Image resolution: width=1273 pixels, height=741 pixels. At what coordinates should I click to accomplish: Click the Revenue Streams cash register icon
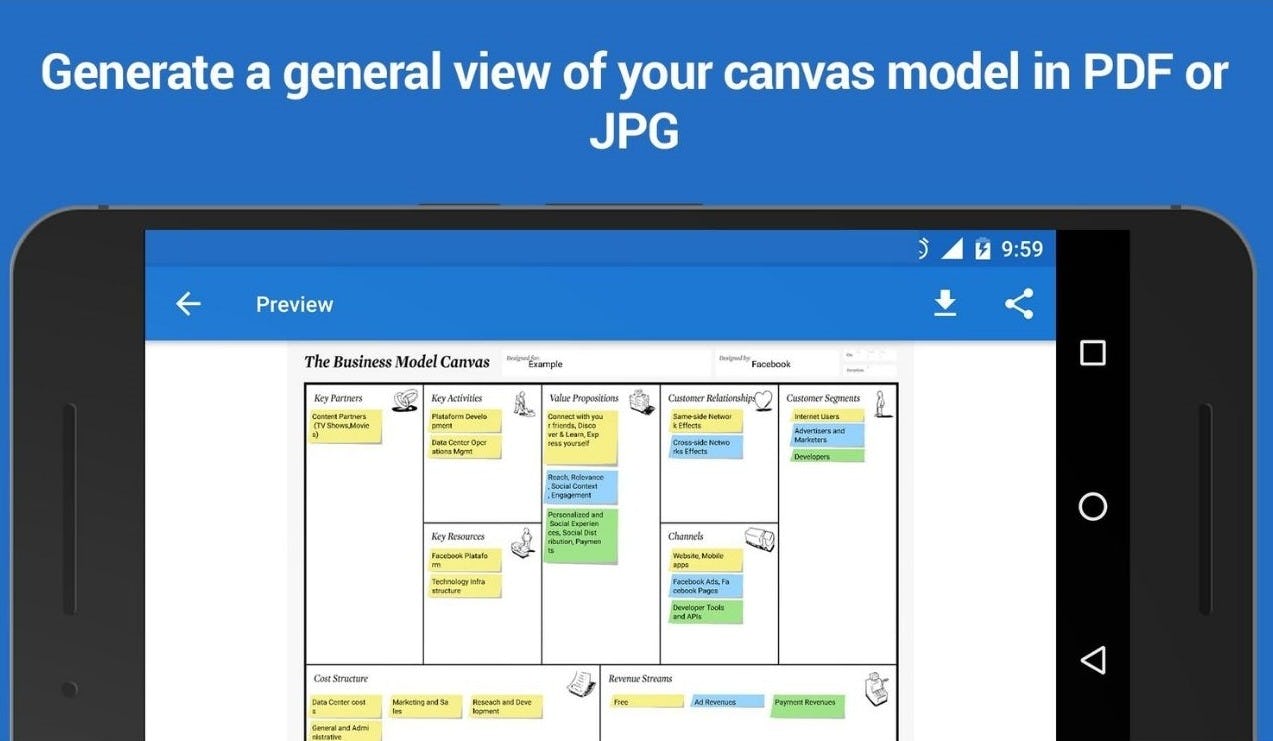click(878, 685)
